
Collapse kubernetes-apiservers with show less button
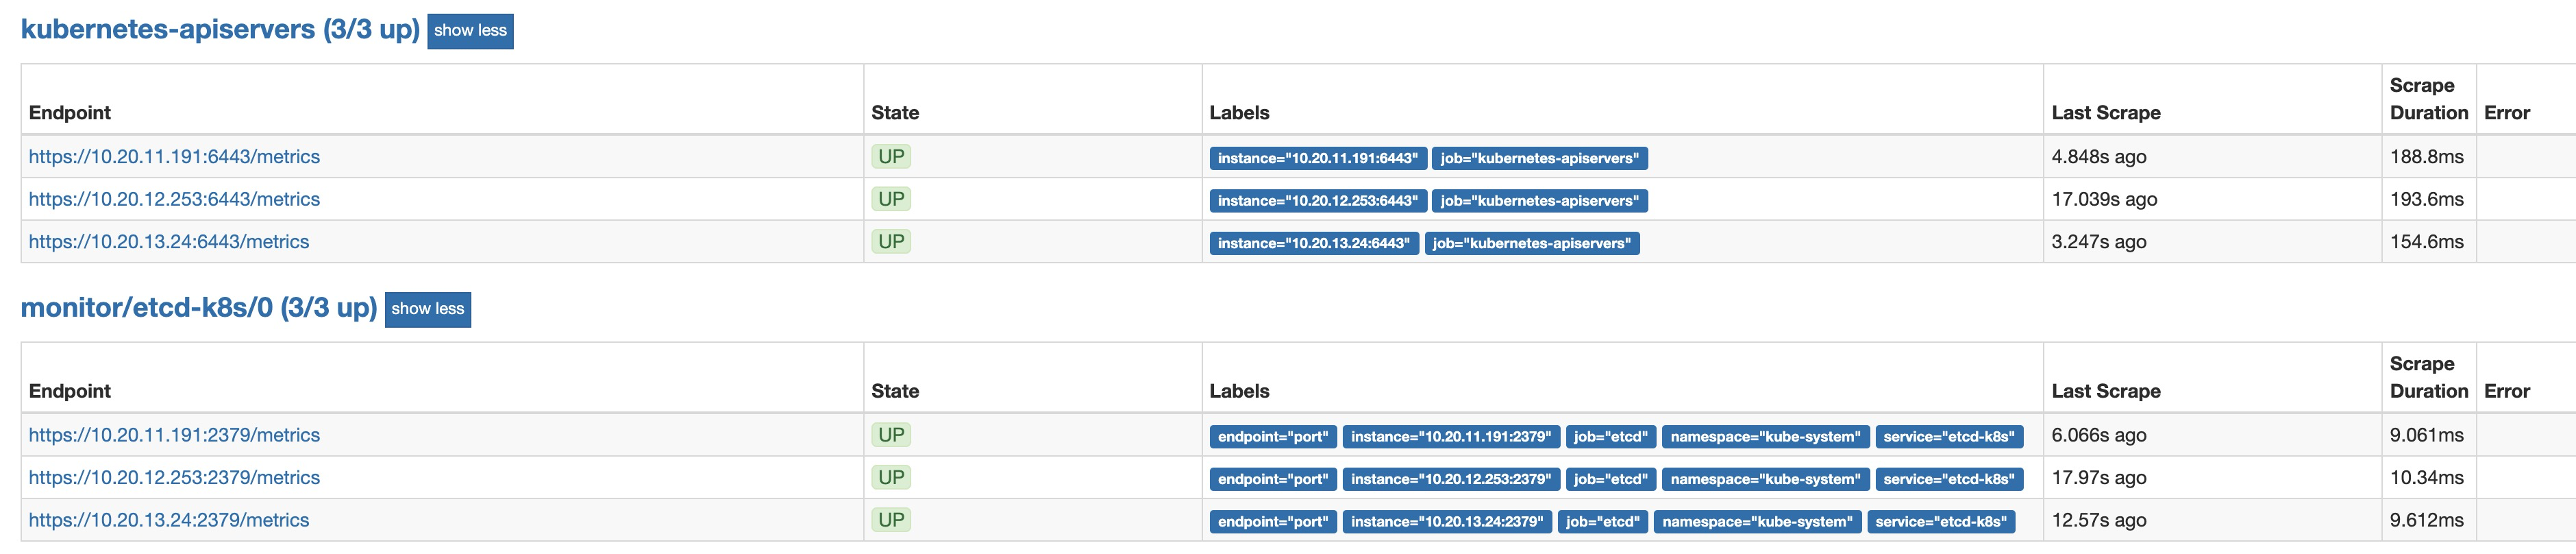[470, 31]
